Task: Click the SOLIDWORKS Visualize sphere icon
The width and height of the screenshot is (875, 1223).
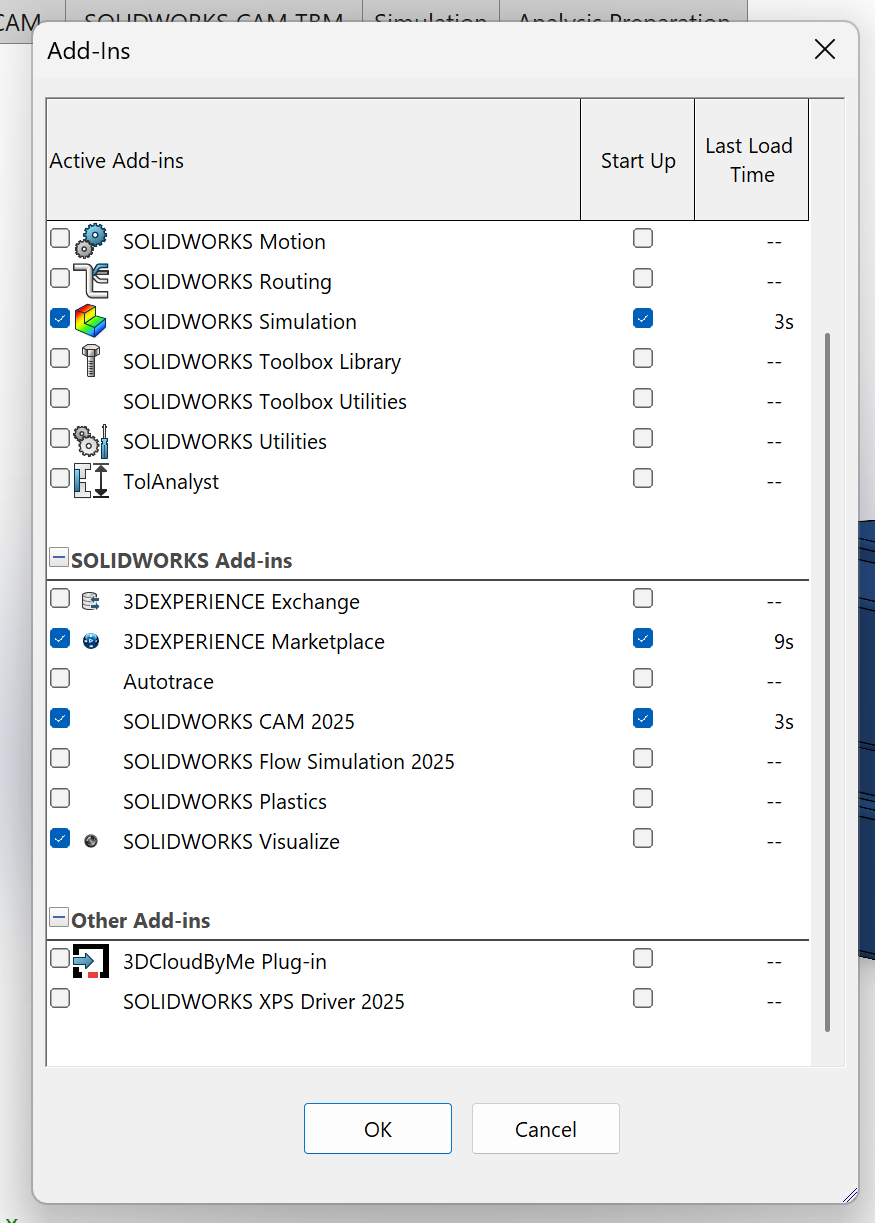Action: click(91, 841)
